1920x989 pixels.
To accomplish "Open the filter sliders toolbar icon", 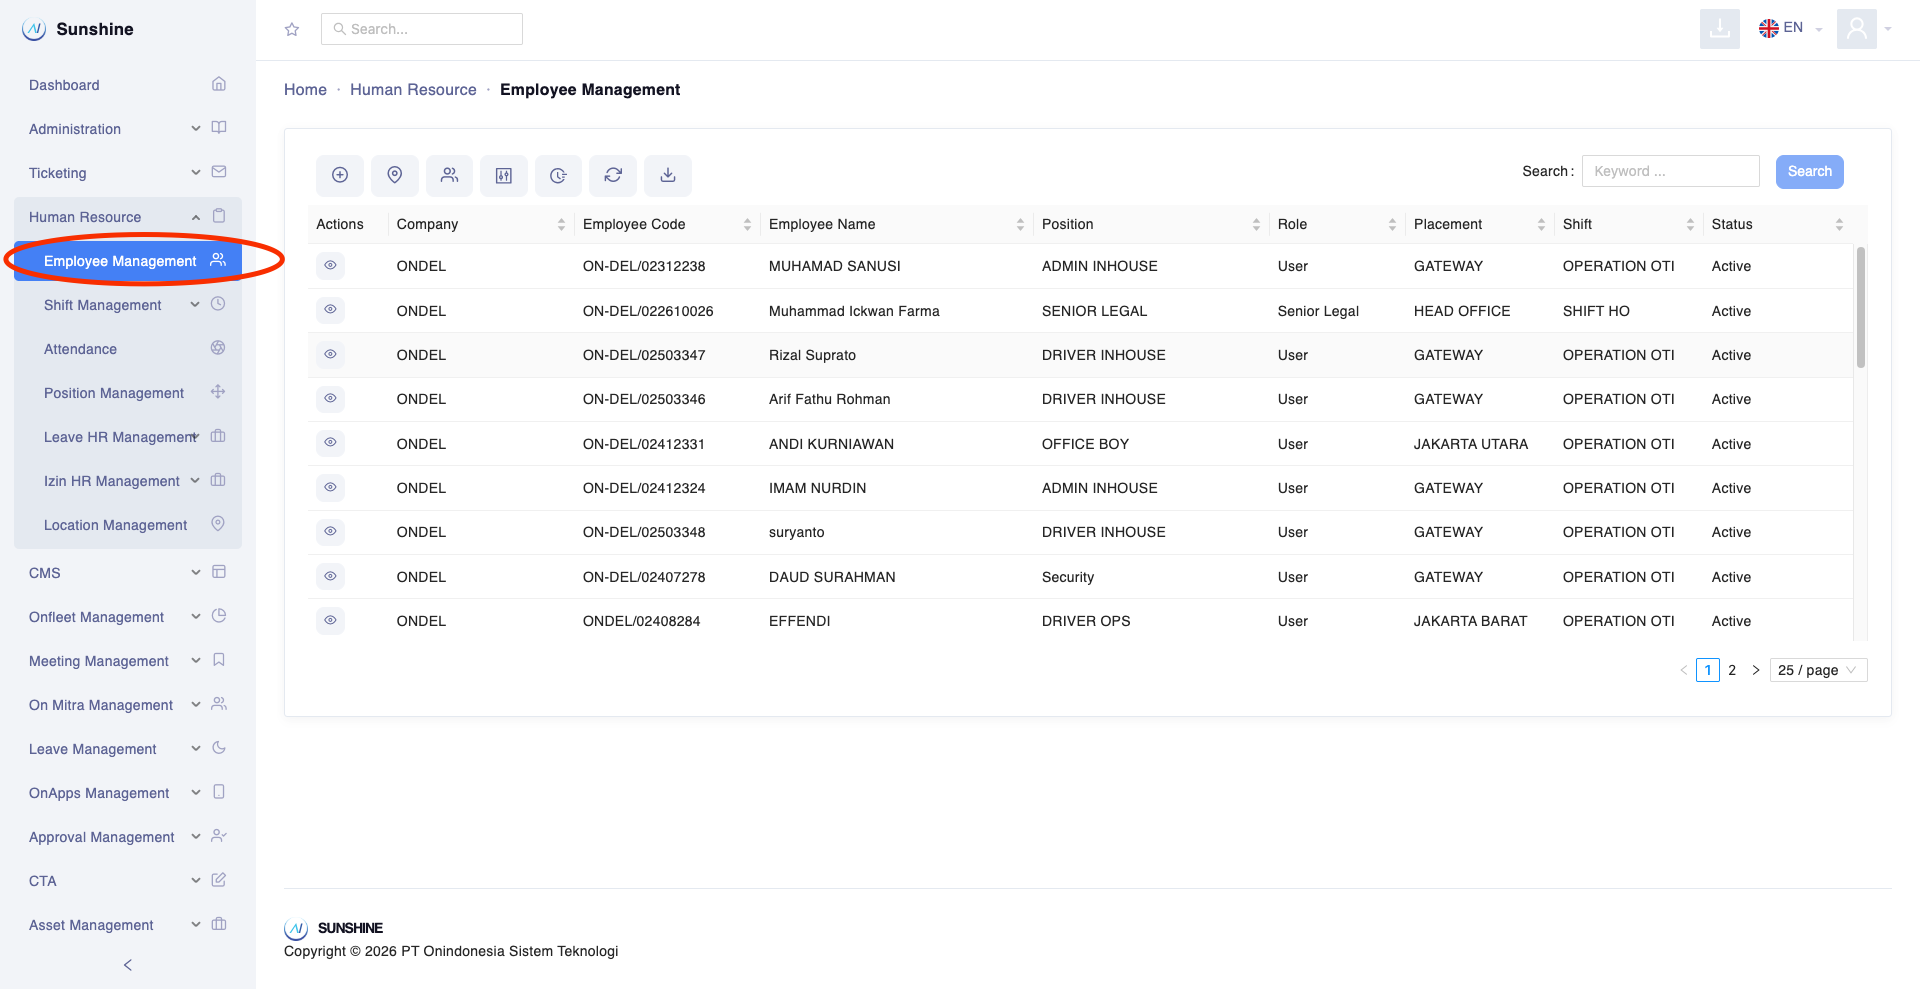I will [504, 175].
